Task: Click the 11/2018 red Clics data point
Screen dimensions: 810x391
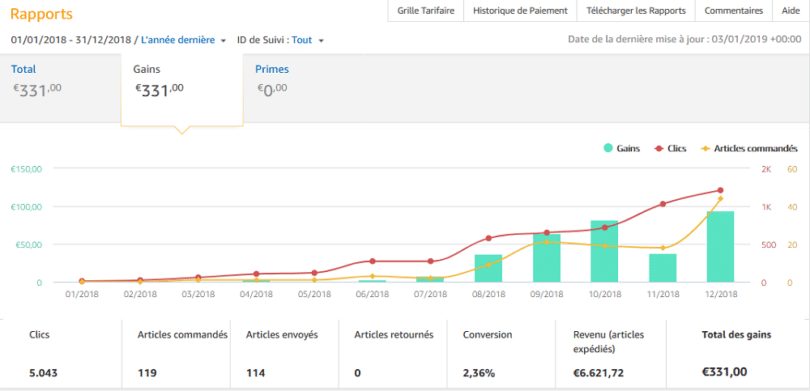Action: click(663, 204)
